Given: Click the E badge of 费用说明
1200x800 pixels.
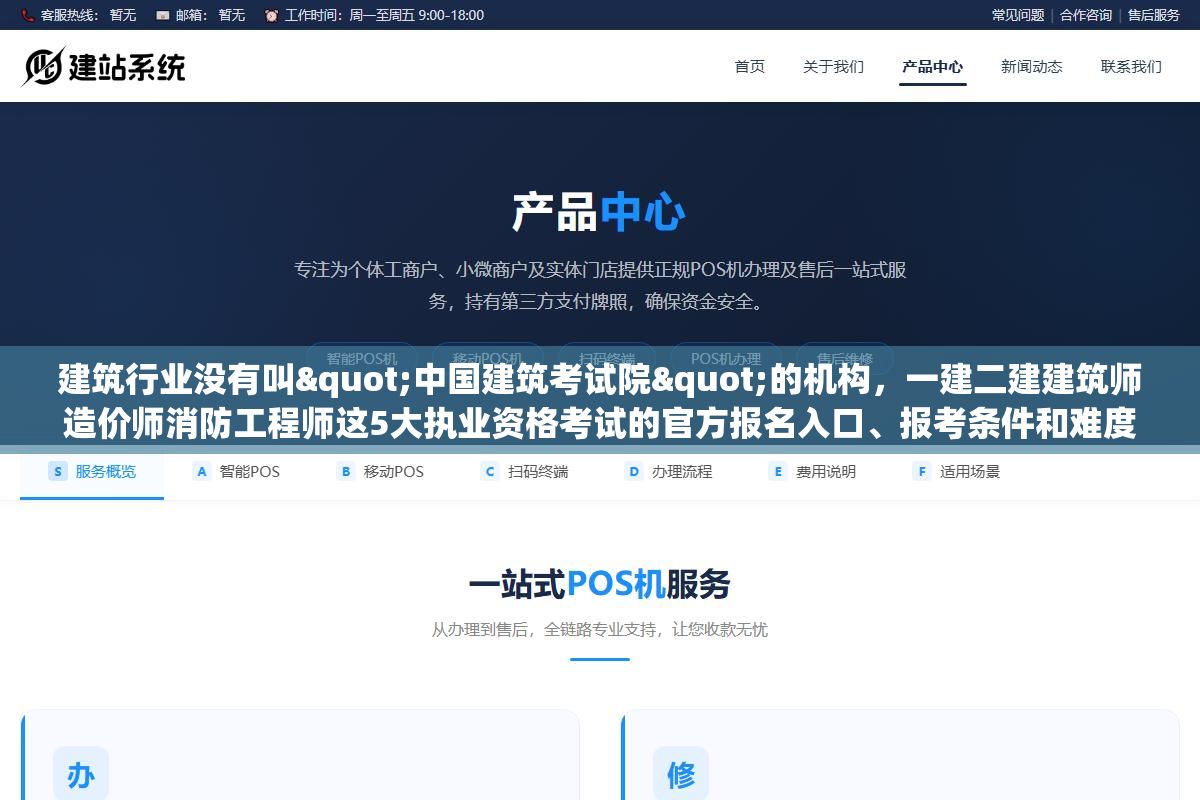Looking at the screenshot, I should pyautogui.click(x=778, y=472).
